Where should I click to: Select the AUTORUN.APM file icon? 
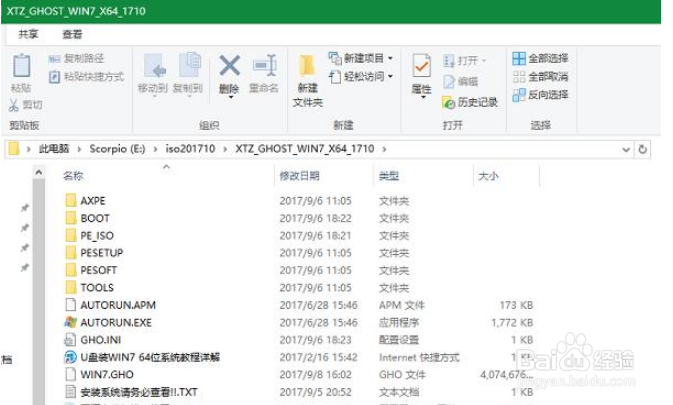click(x=70, y=305)
